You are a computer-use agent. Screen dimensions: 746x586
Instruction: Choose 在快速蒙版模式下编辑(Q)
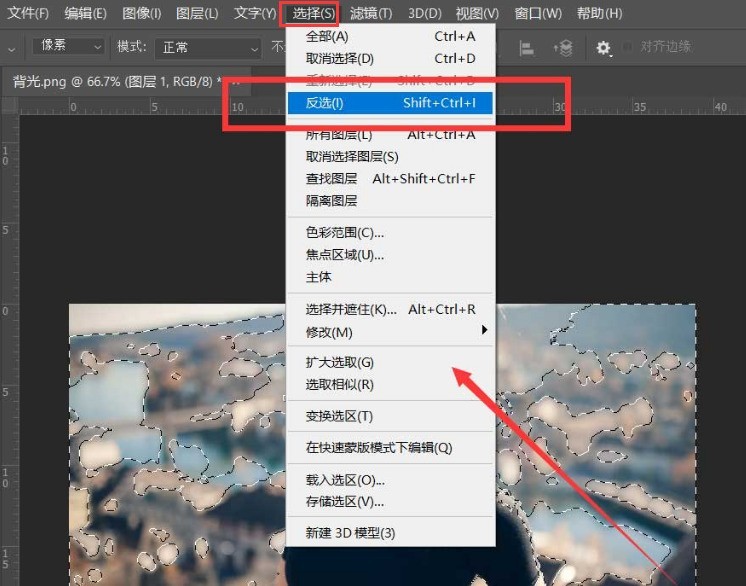(390, 448)
